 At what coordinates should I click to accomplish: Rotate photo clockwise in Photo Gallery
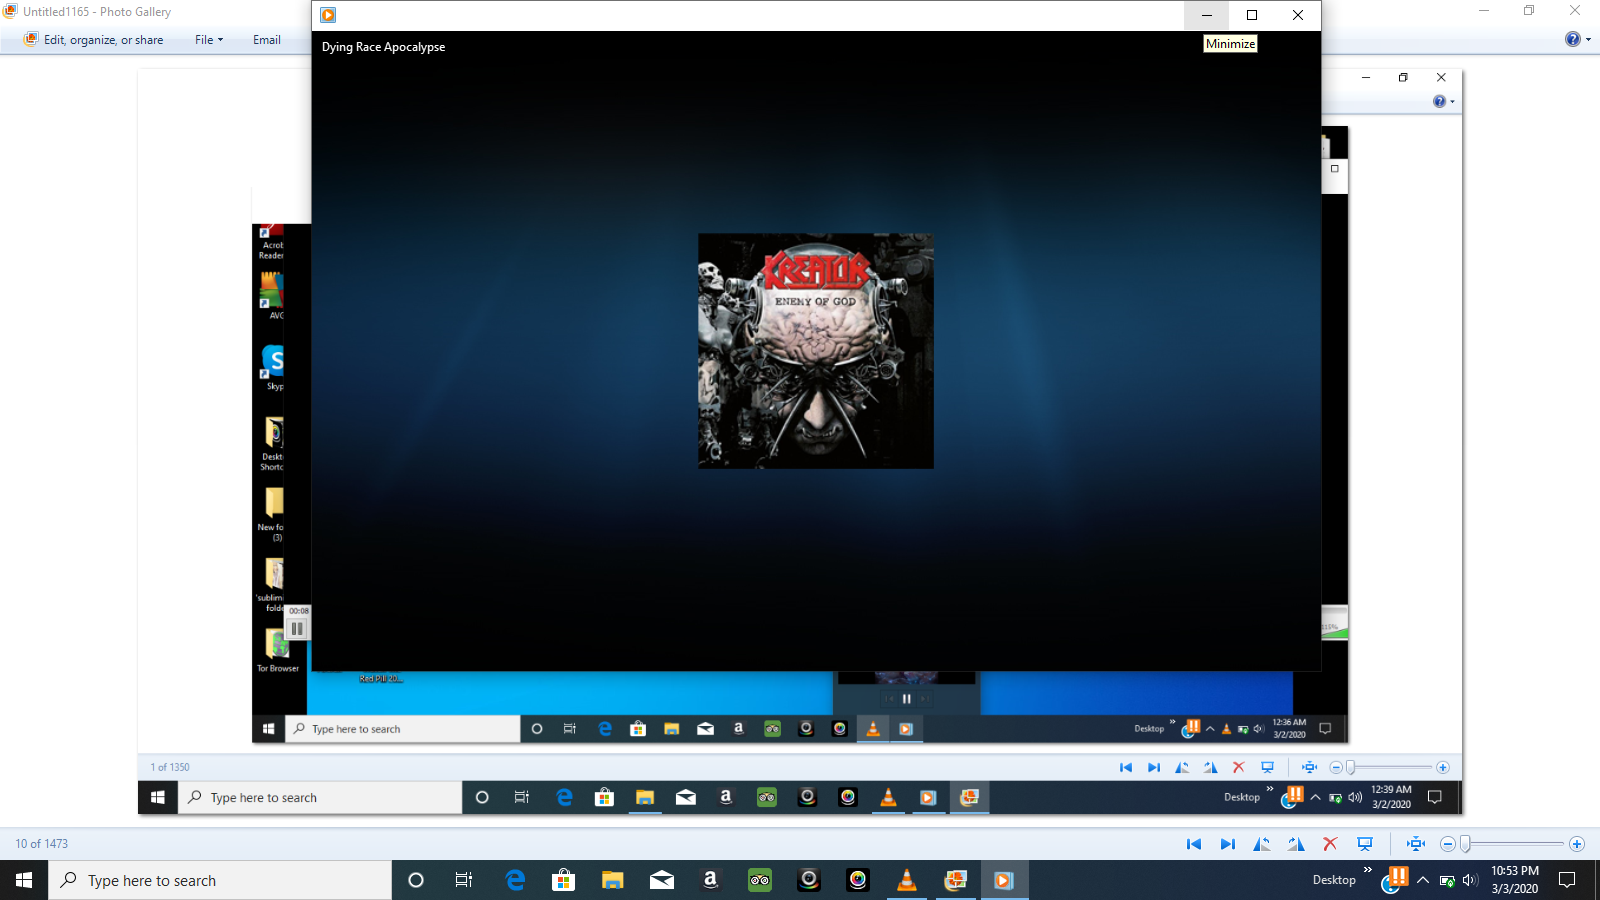pos(1296,844)
